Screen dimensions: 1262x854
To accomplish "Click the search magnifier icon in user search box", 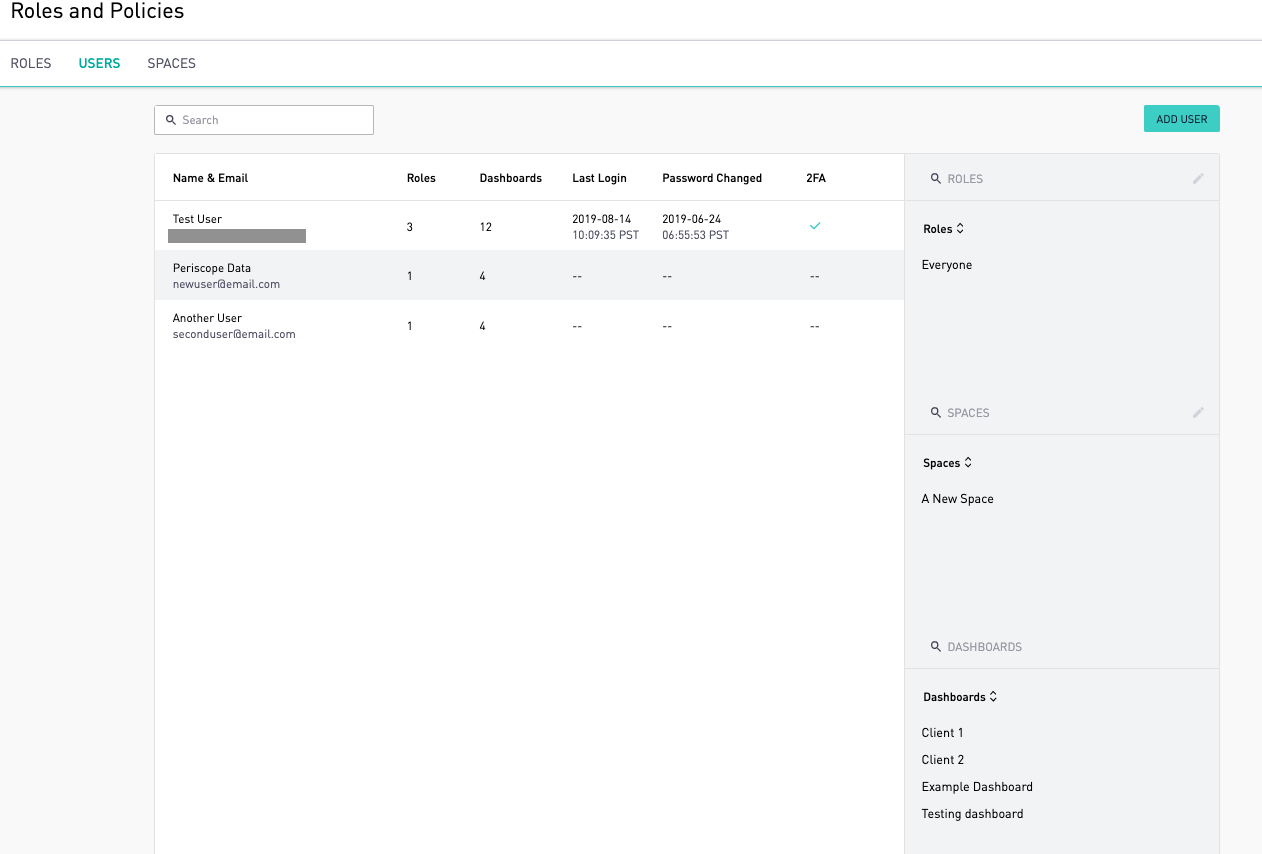I will click(x=171, y=120).
